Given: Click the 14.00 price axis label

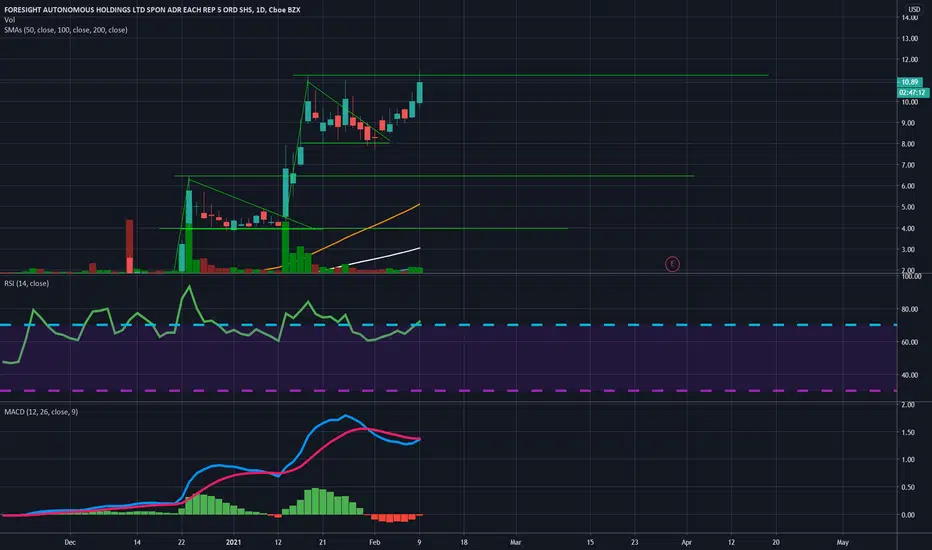Looking at the screenshot, I should click(x=909, y=18).
